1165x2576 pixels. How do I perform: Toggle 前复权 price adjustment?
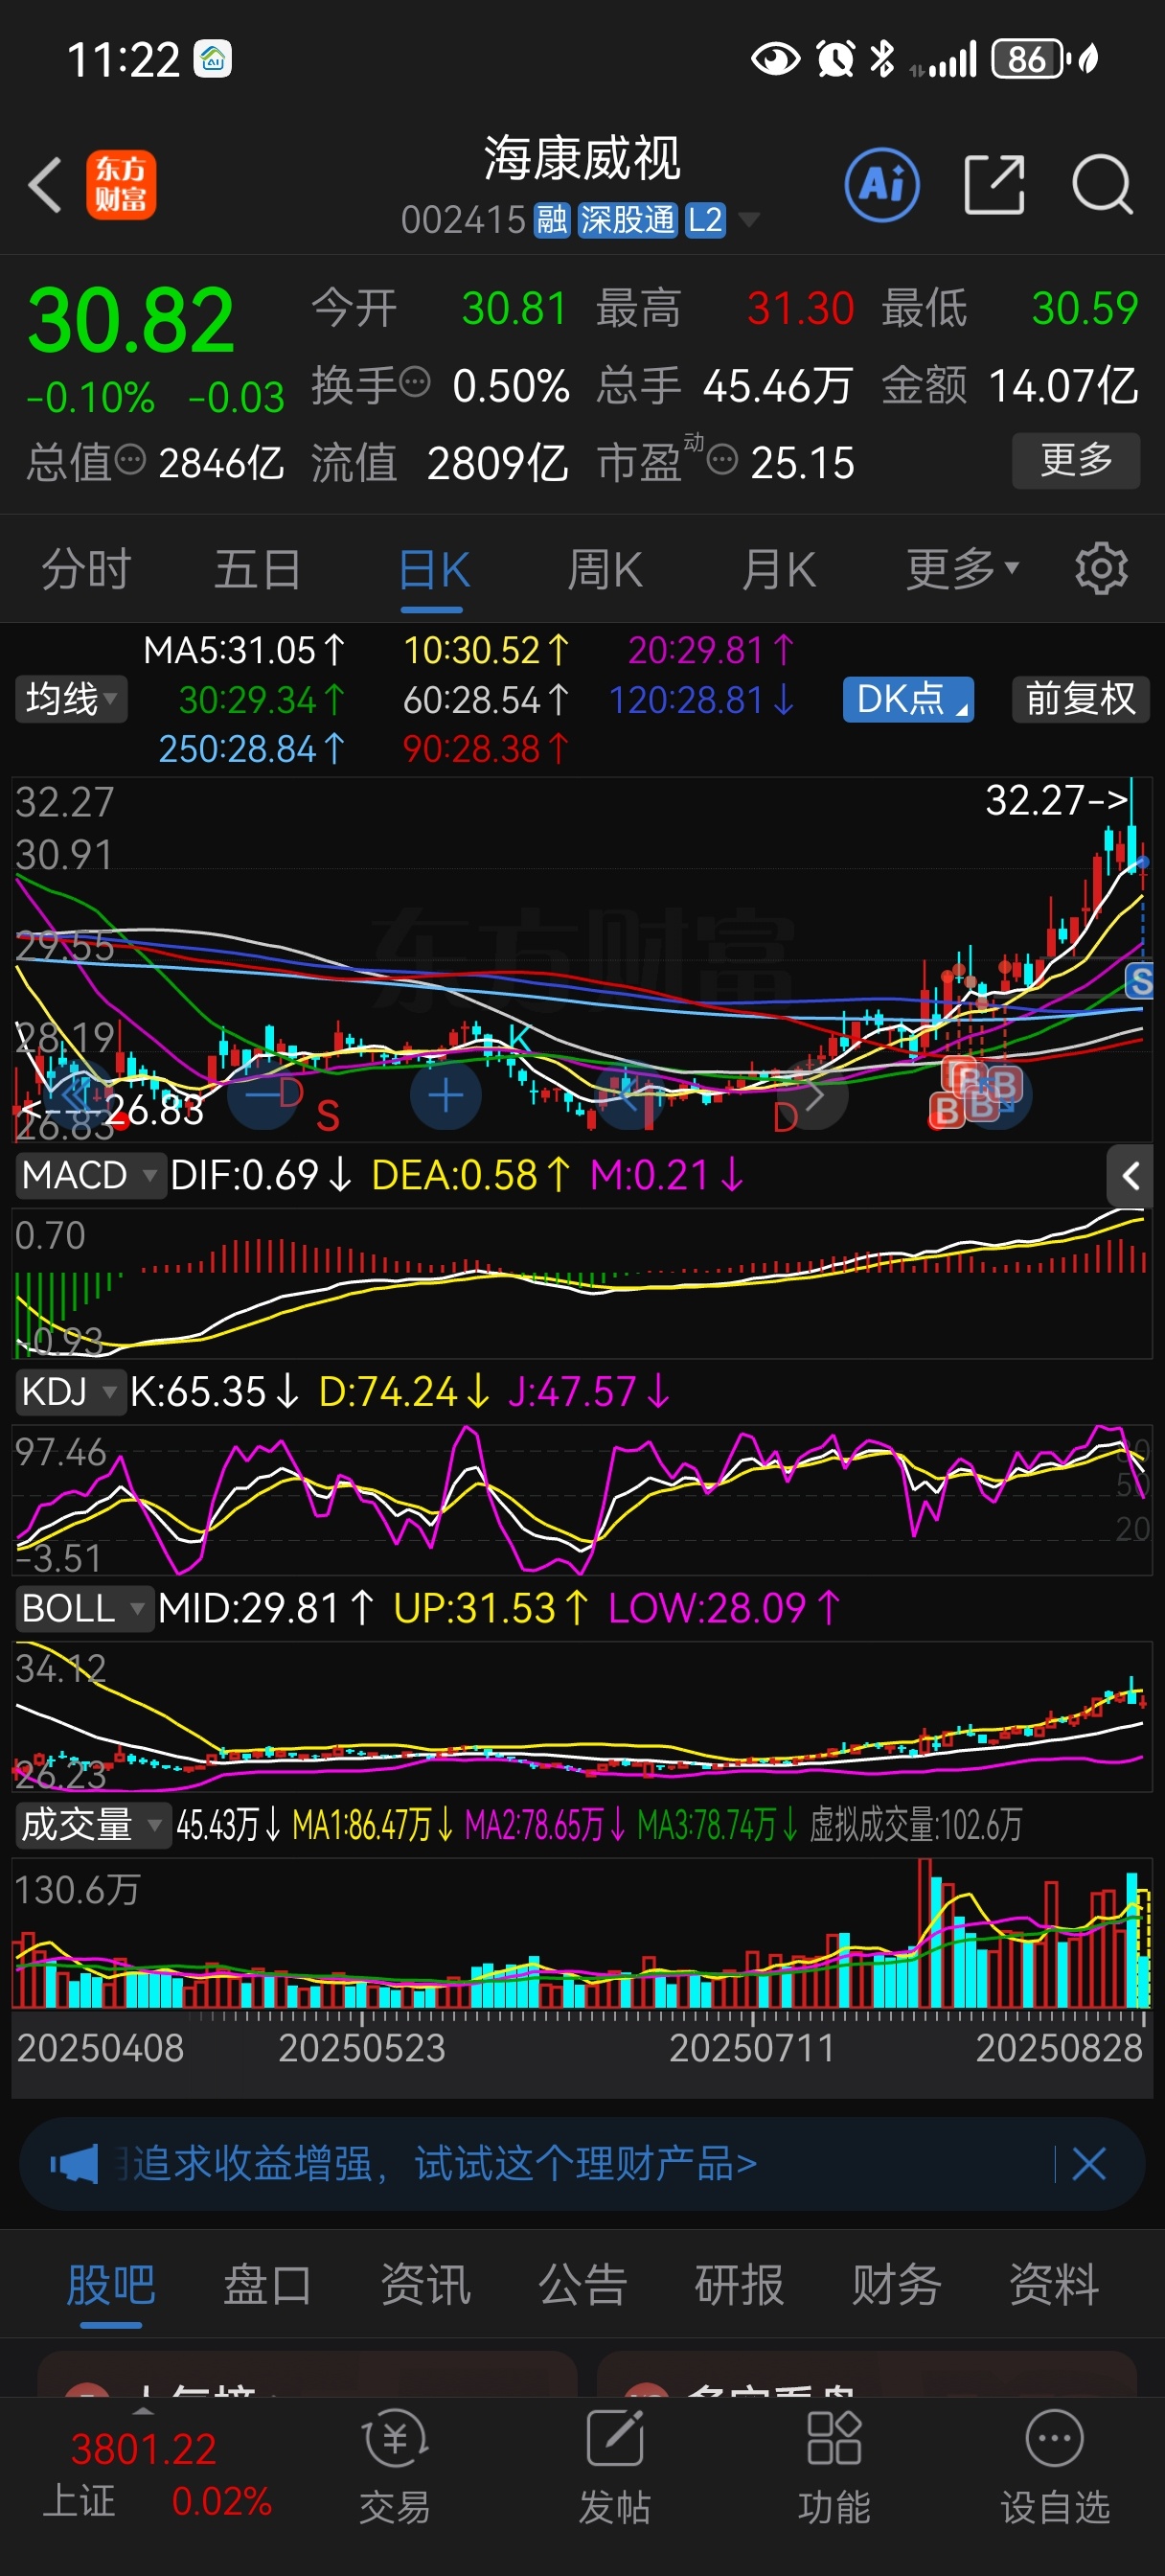1081,699
